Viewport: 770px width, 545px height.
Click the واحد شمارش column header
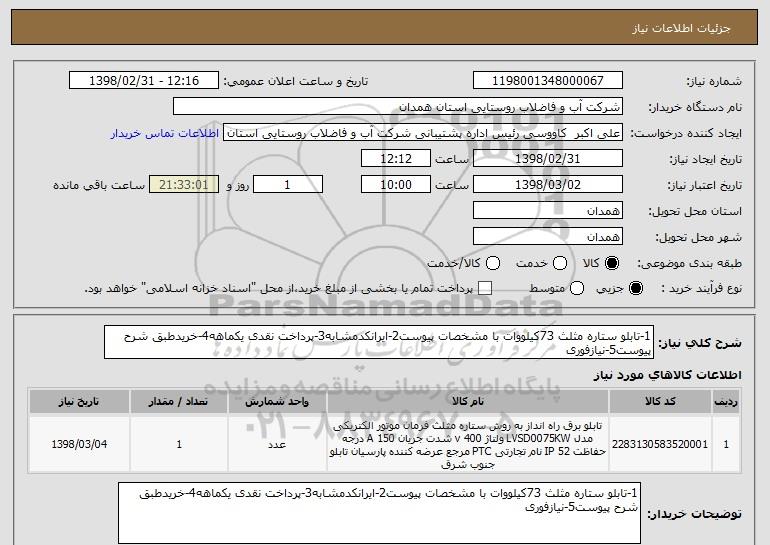[277, 402]
